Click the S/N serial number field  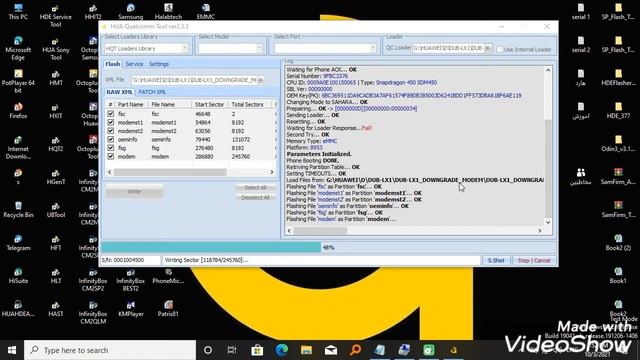click(131, 260)
